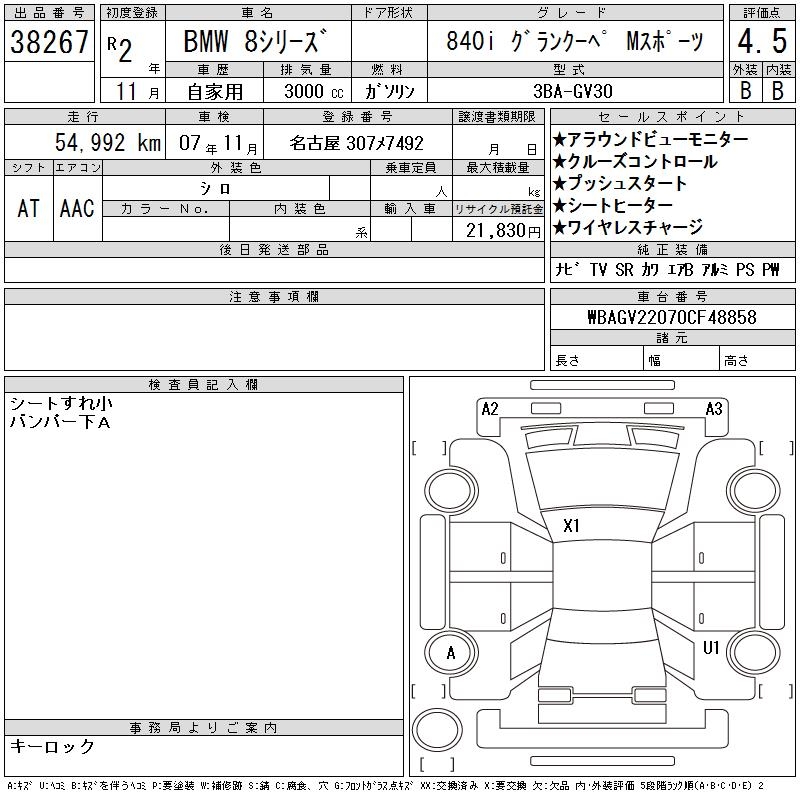Click the office notice キーロック

pyautogui.click(x=52, y=746)
